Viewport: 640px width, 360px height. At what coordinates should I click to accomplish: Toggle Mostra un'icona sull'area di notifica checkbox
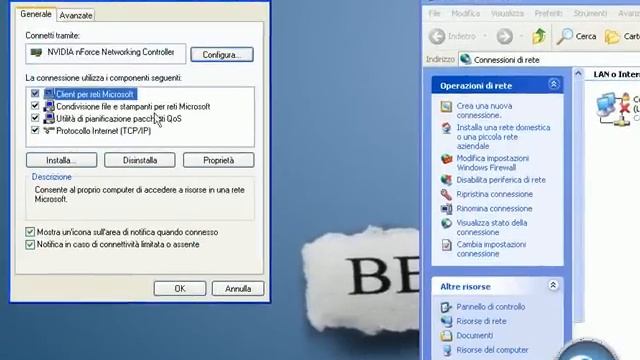[x=30, y=232]
